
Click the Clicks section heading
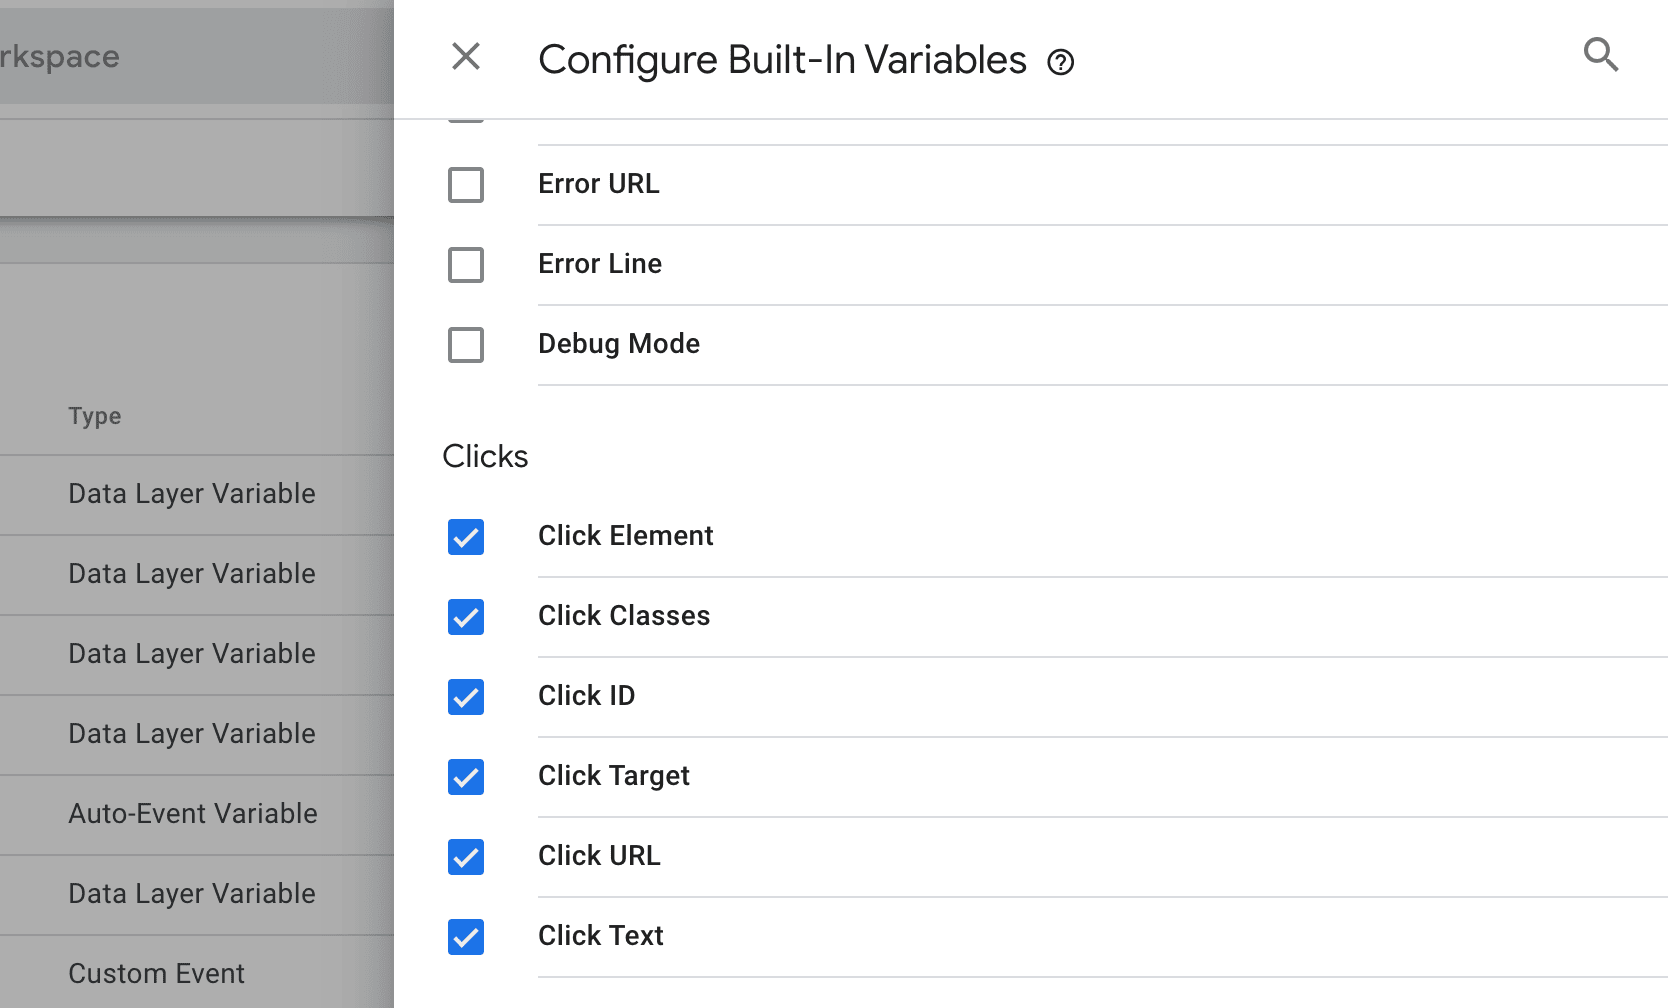pyautogui.click(x=485, y=456)
